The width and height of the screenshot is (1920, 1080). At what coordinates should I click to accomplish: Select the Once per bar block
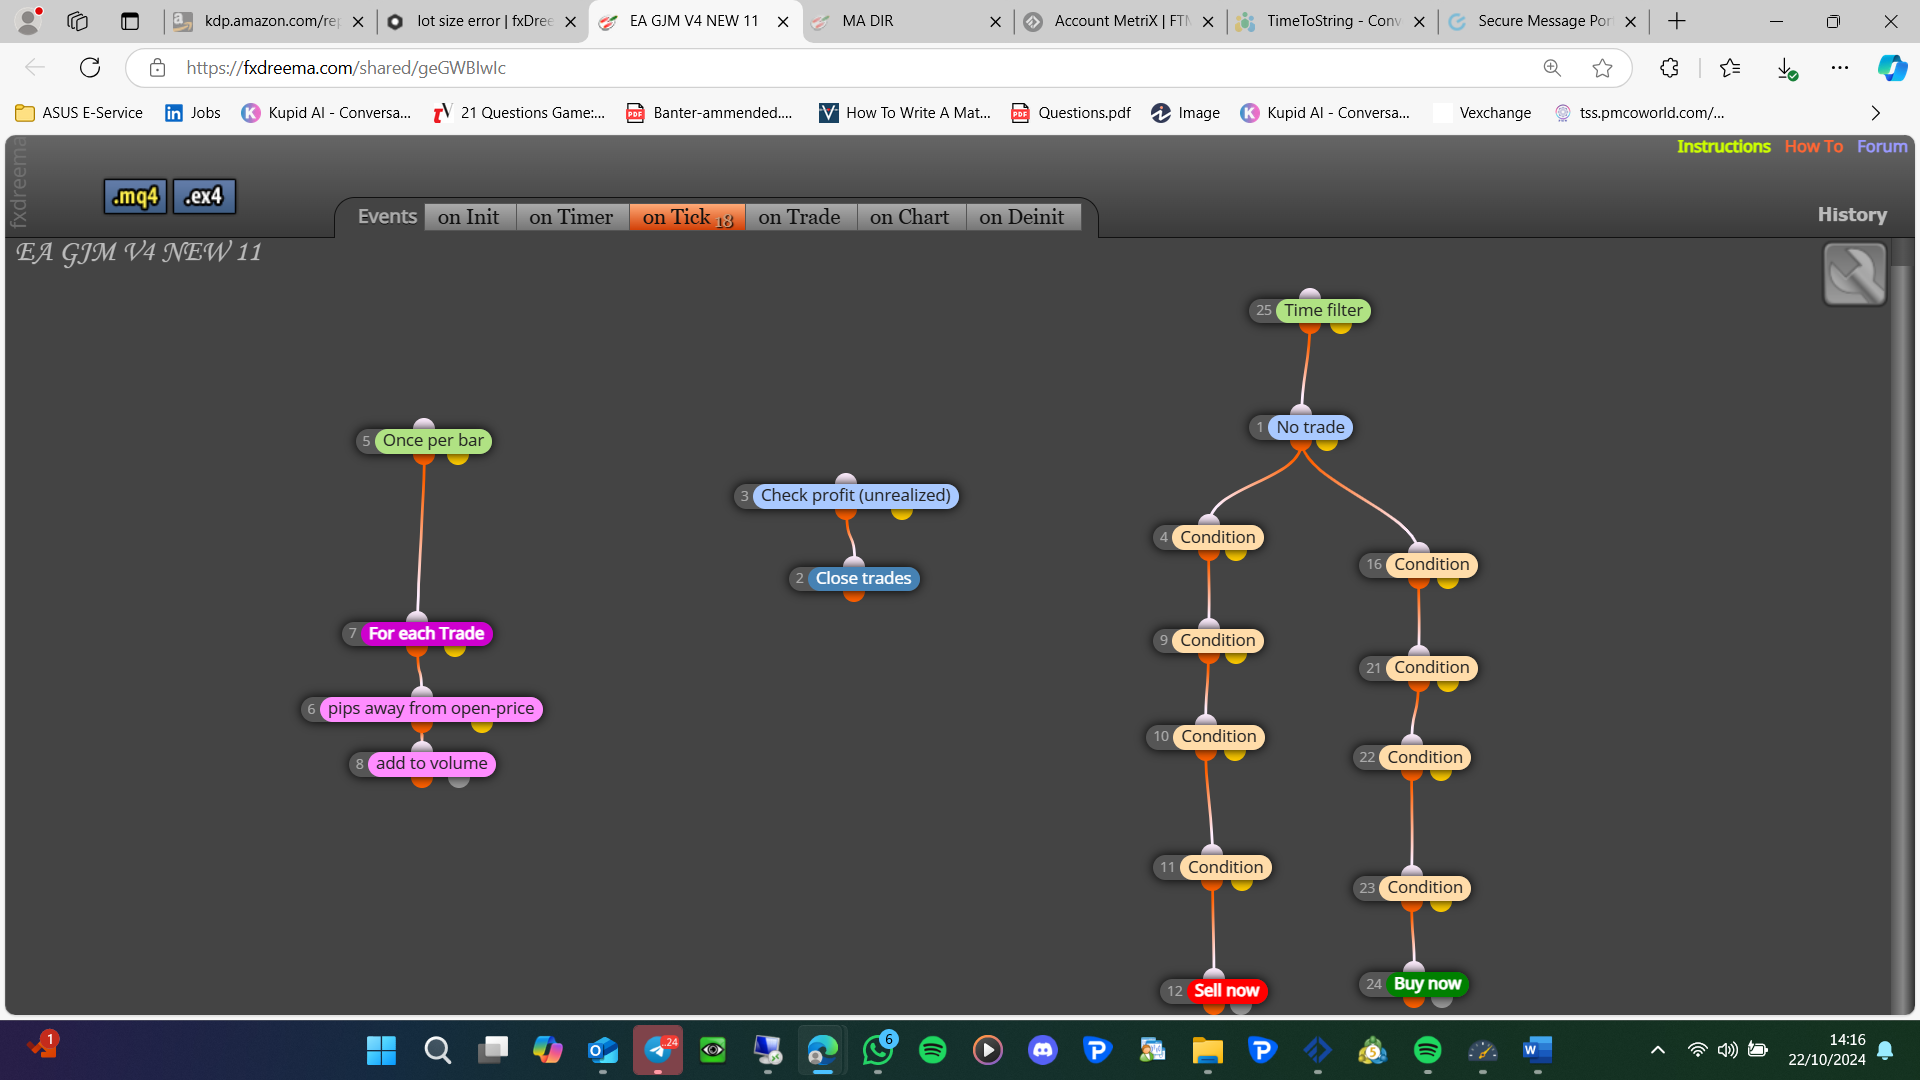tap(433, 440)
